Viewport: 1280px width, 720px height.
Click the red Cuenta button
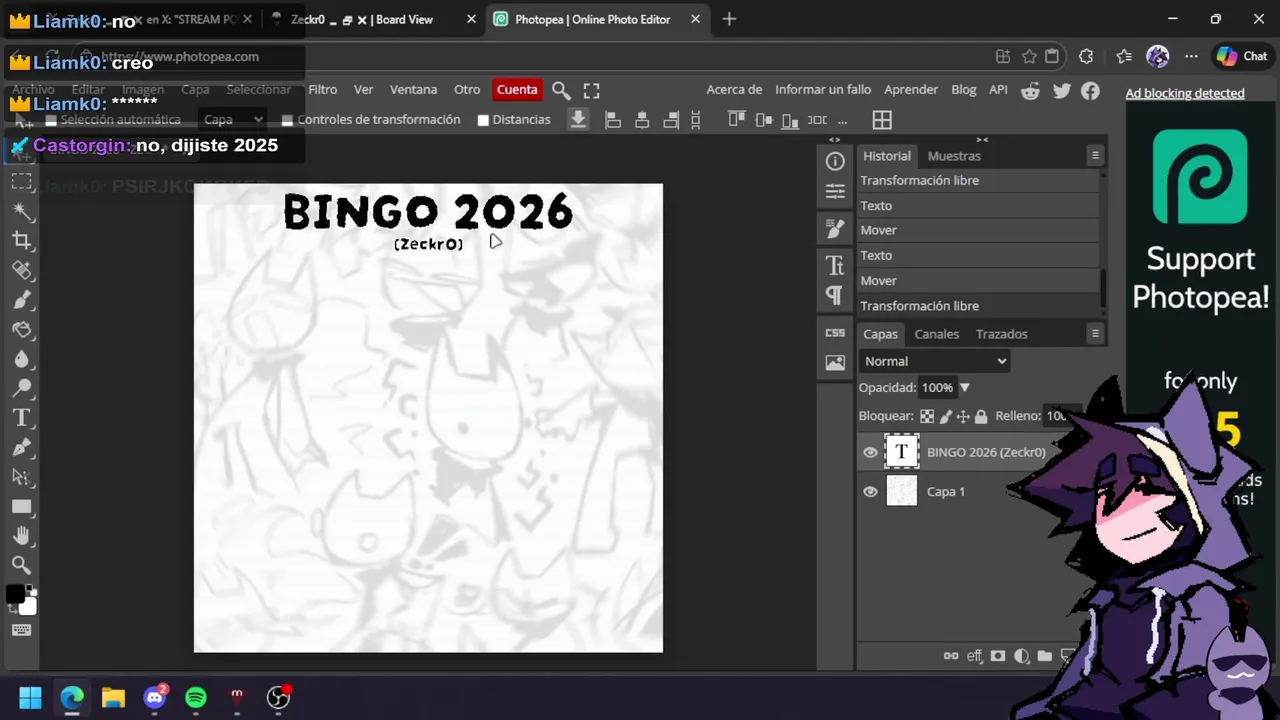tap(517, 90)
